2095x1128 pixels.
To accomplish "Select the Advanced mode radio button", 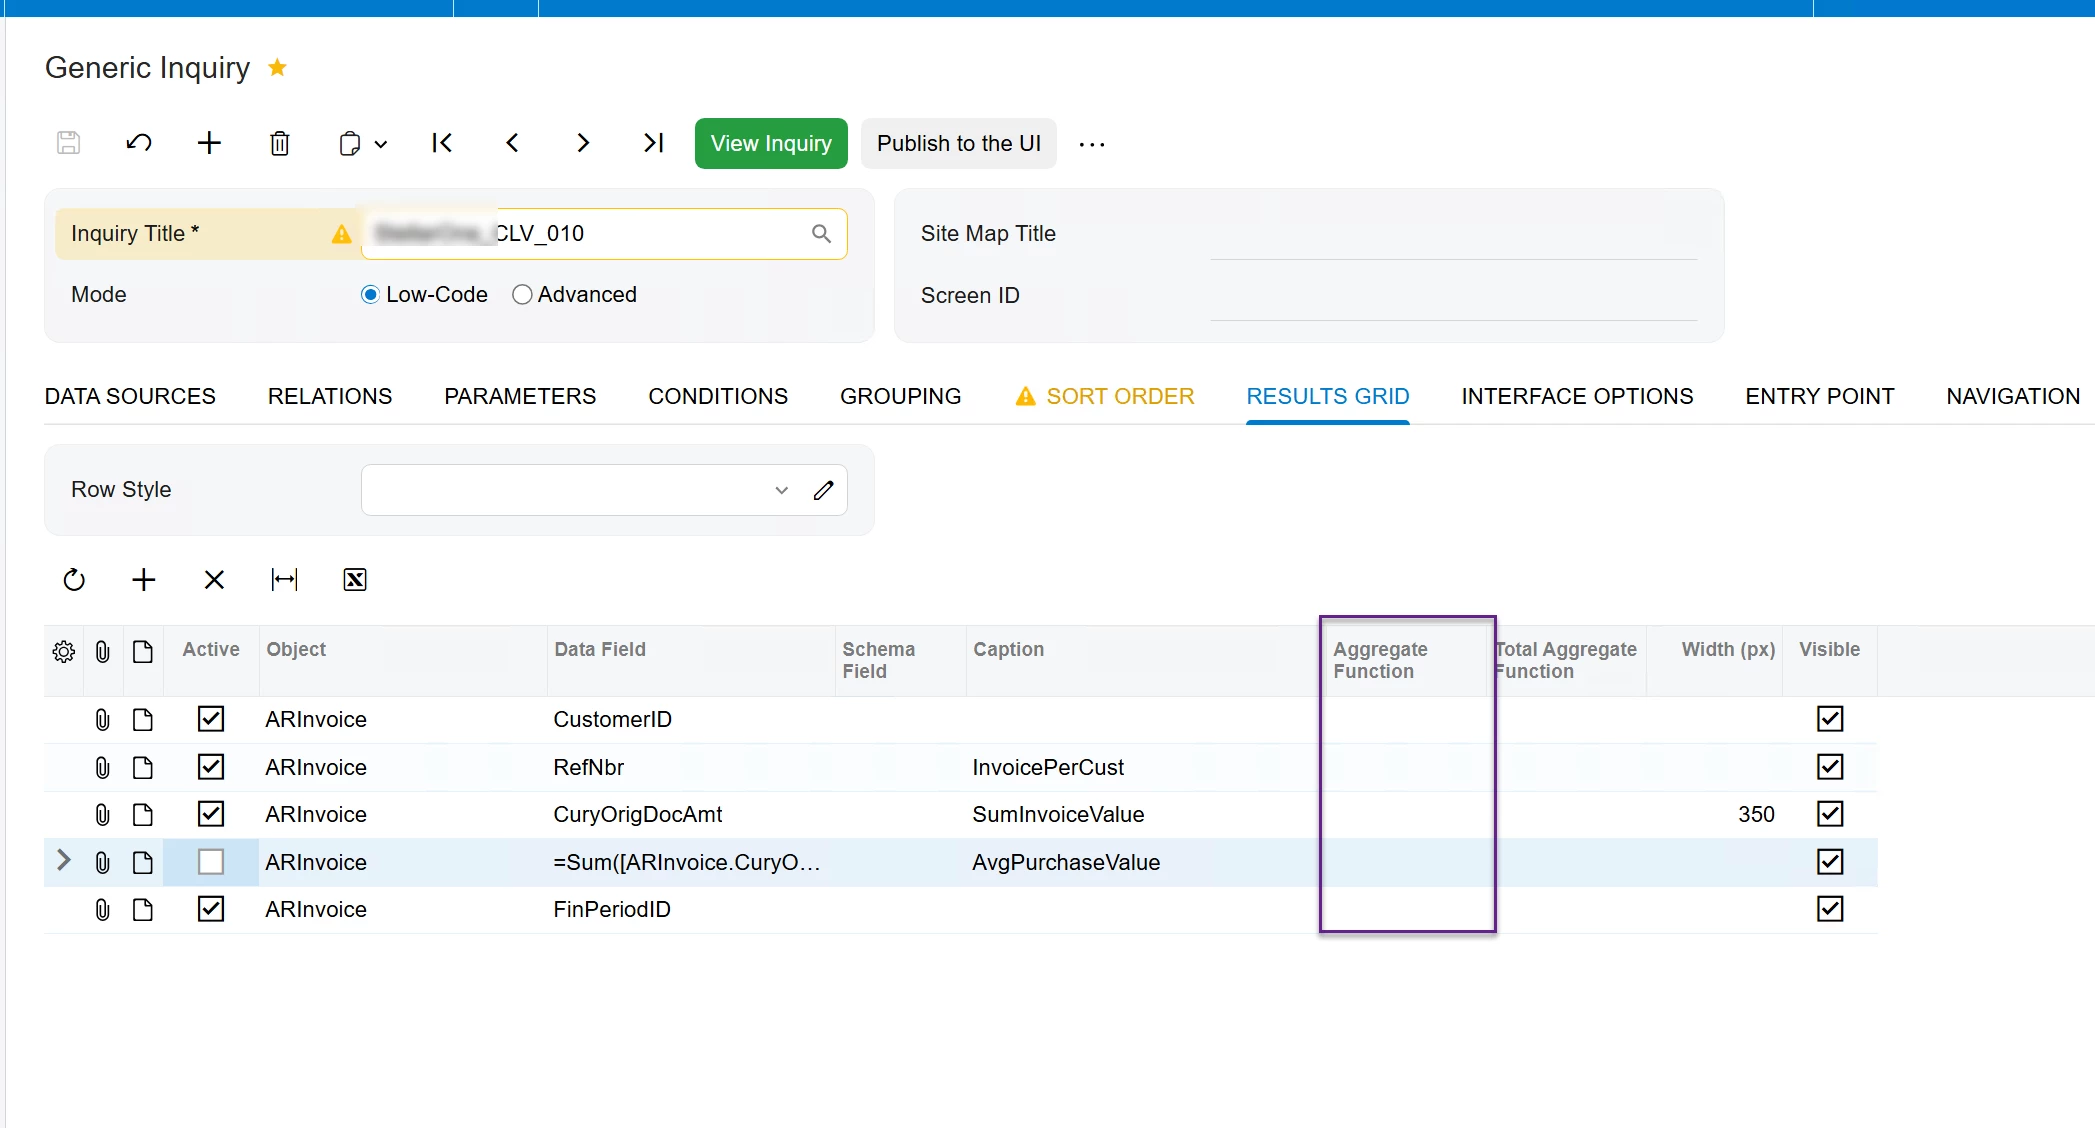I will pos(522,295).
